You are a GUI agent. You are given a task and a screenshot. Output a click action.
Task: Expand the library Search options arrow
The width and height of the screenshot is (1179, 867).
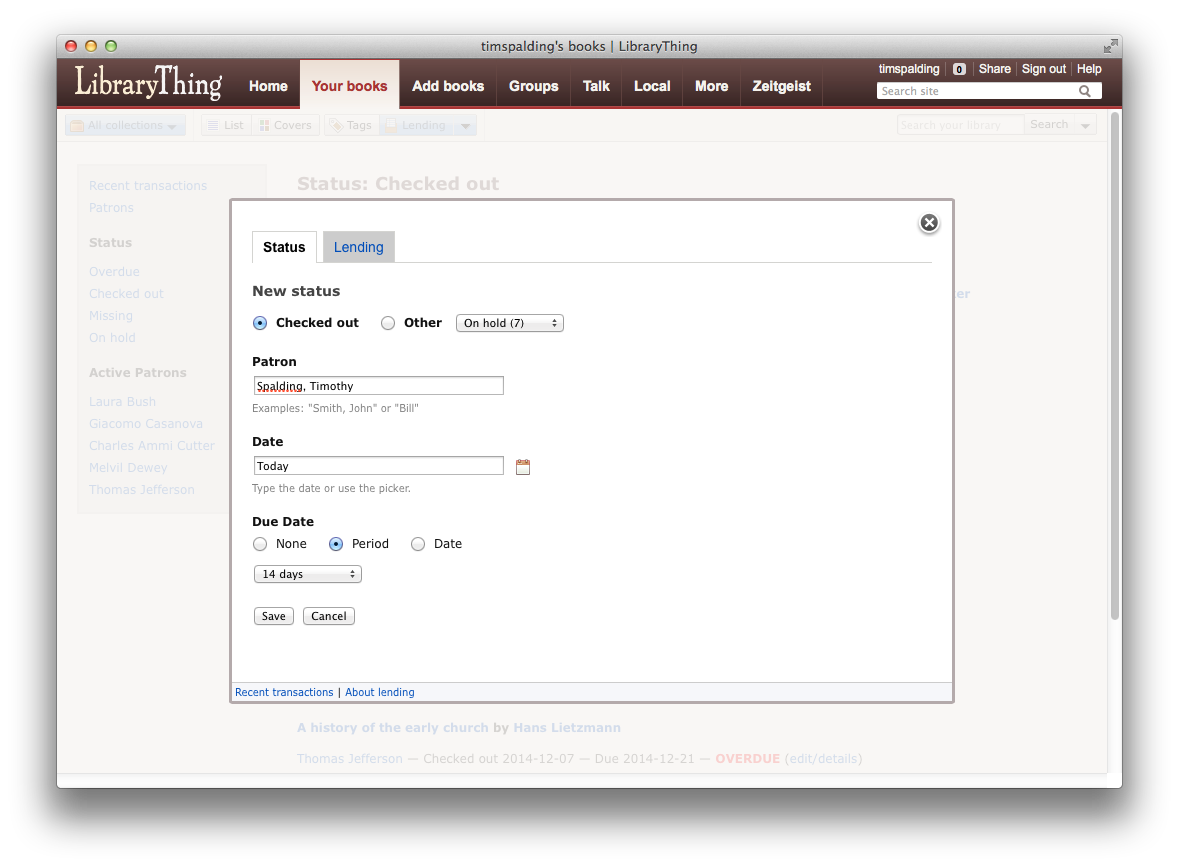tap(1085, 126)
